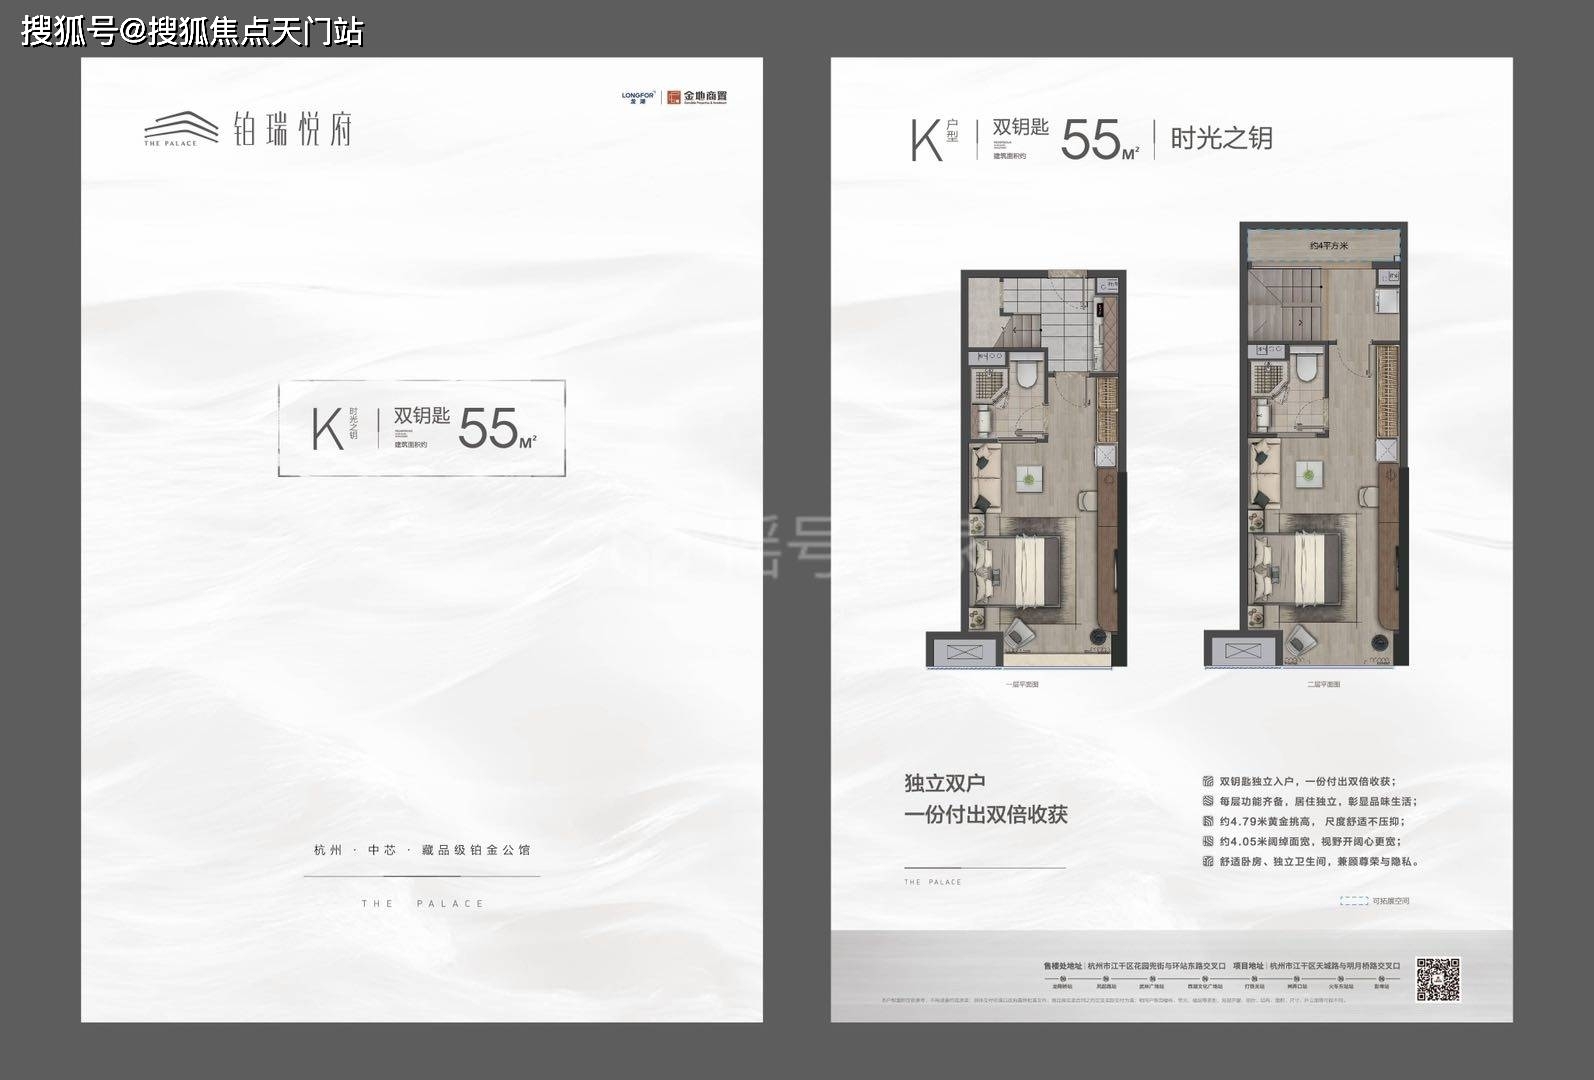Click the 时光之钥 heading text
Image resolution: width=1594 pixels, height=1080 pixels.
pyautogui.click(x=1222, y=138)
